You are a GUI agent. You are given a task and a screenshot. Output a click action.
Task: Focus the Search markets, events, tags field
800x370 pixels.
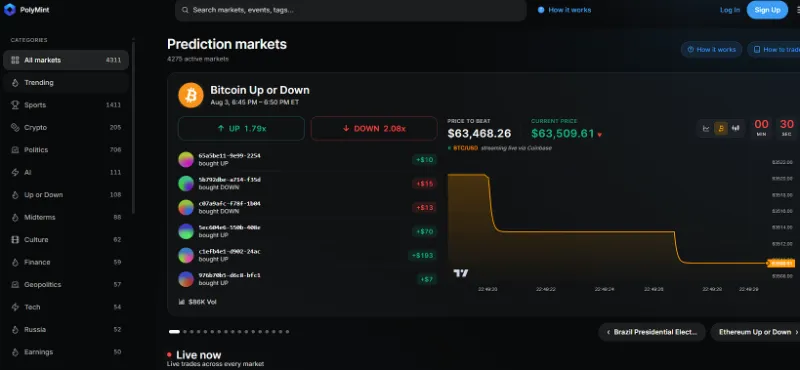pyautogui.click(x=351, y=10)
